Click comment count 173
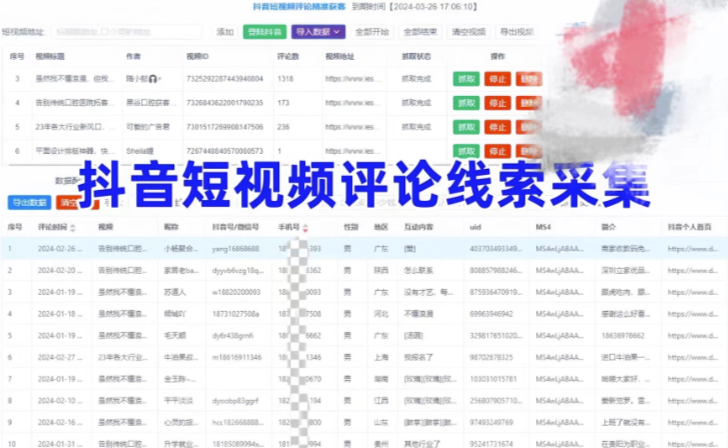728x448 pixels. (283, 103)
